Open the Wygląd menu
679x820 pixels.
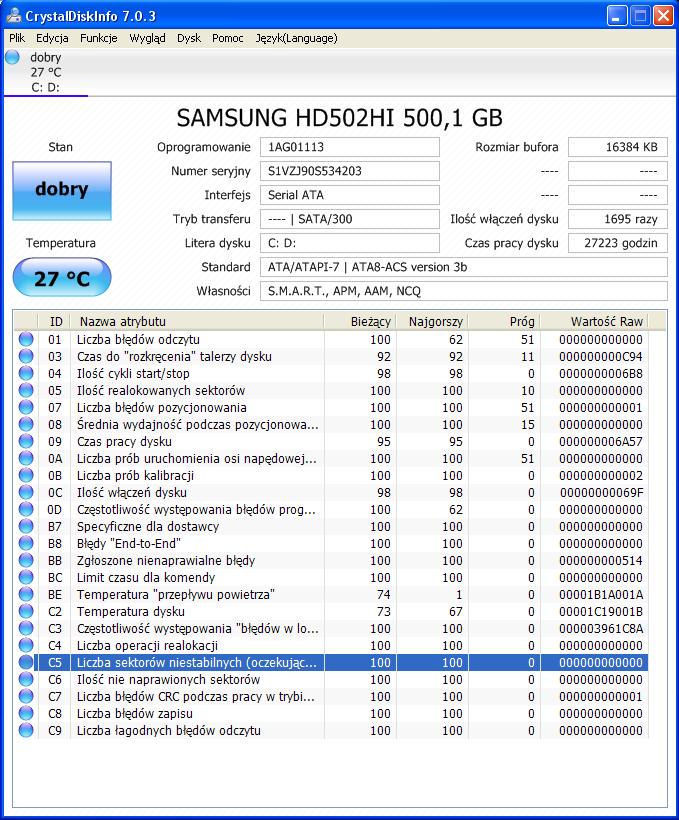coord(147,38)
